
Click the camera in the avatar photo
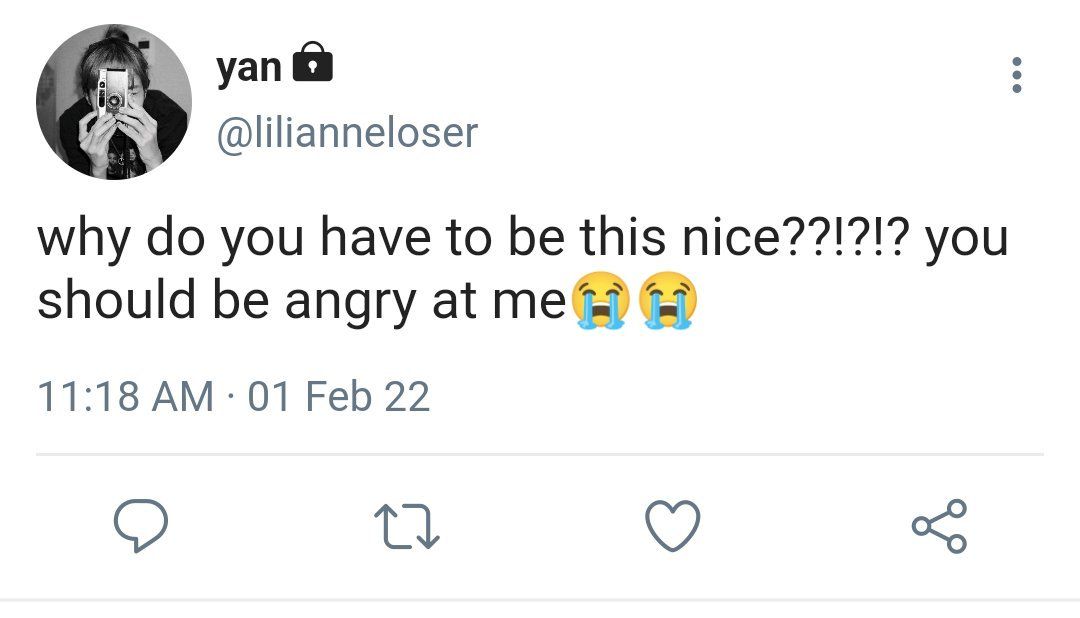point(112,92)
